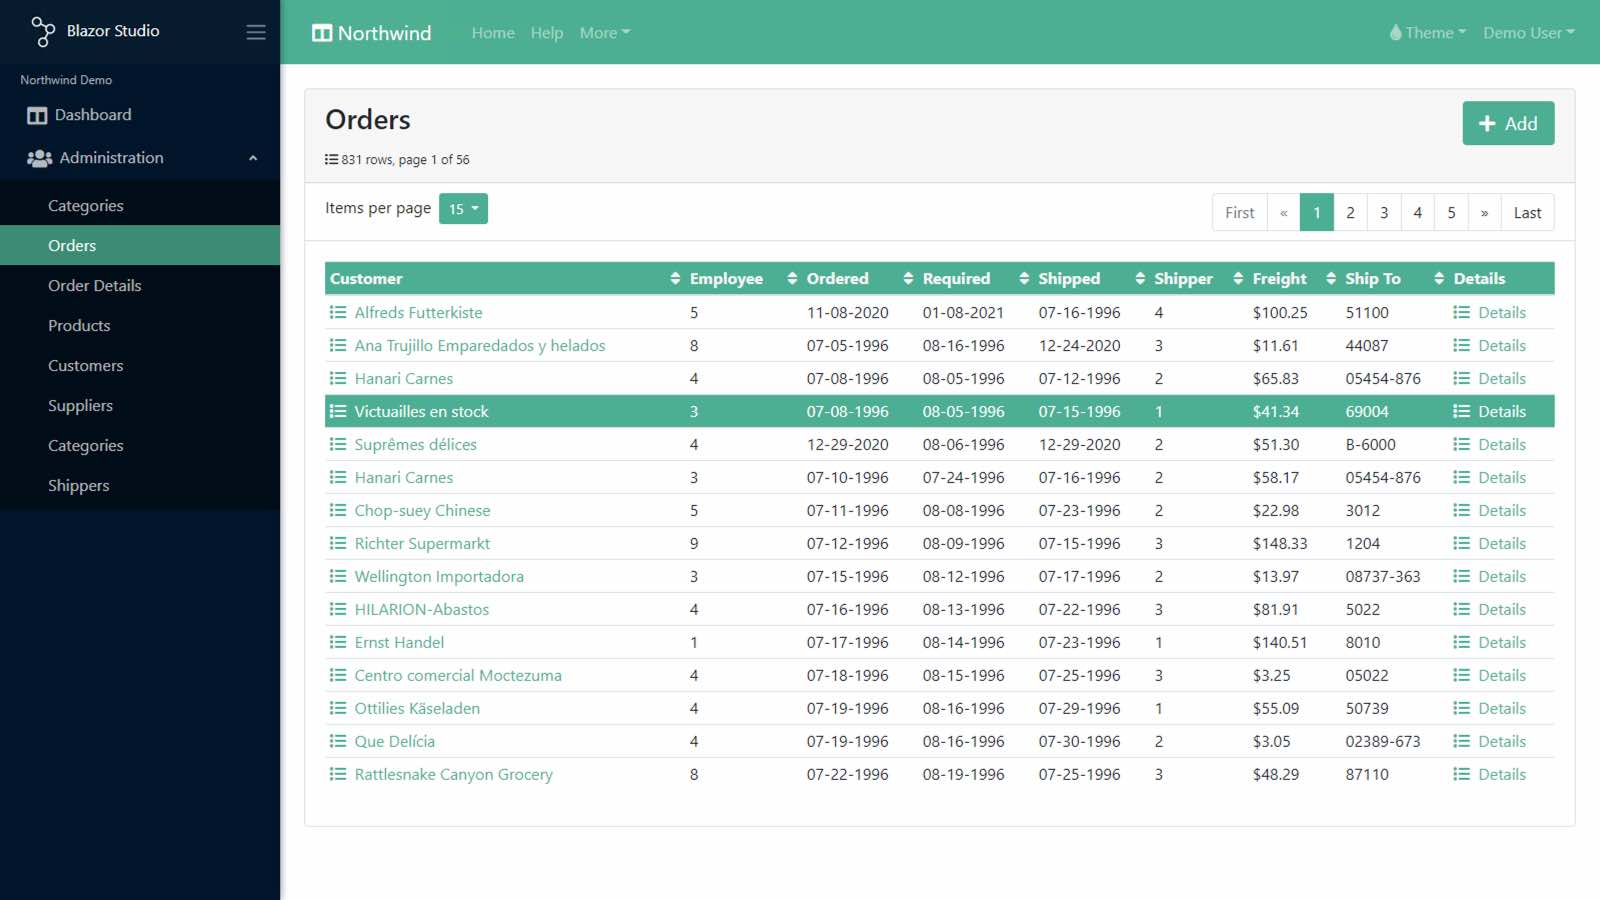Collapse the Administration sidebar section
1600x900 pixels.
click(253, 158)
